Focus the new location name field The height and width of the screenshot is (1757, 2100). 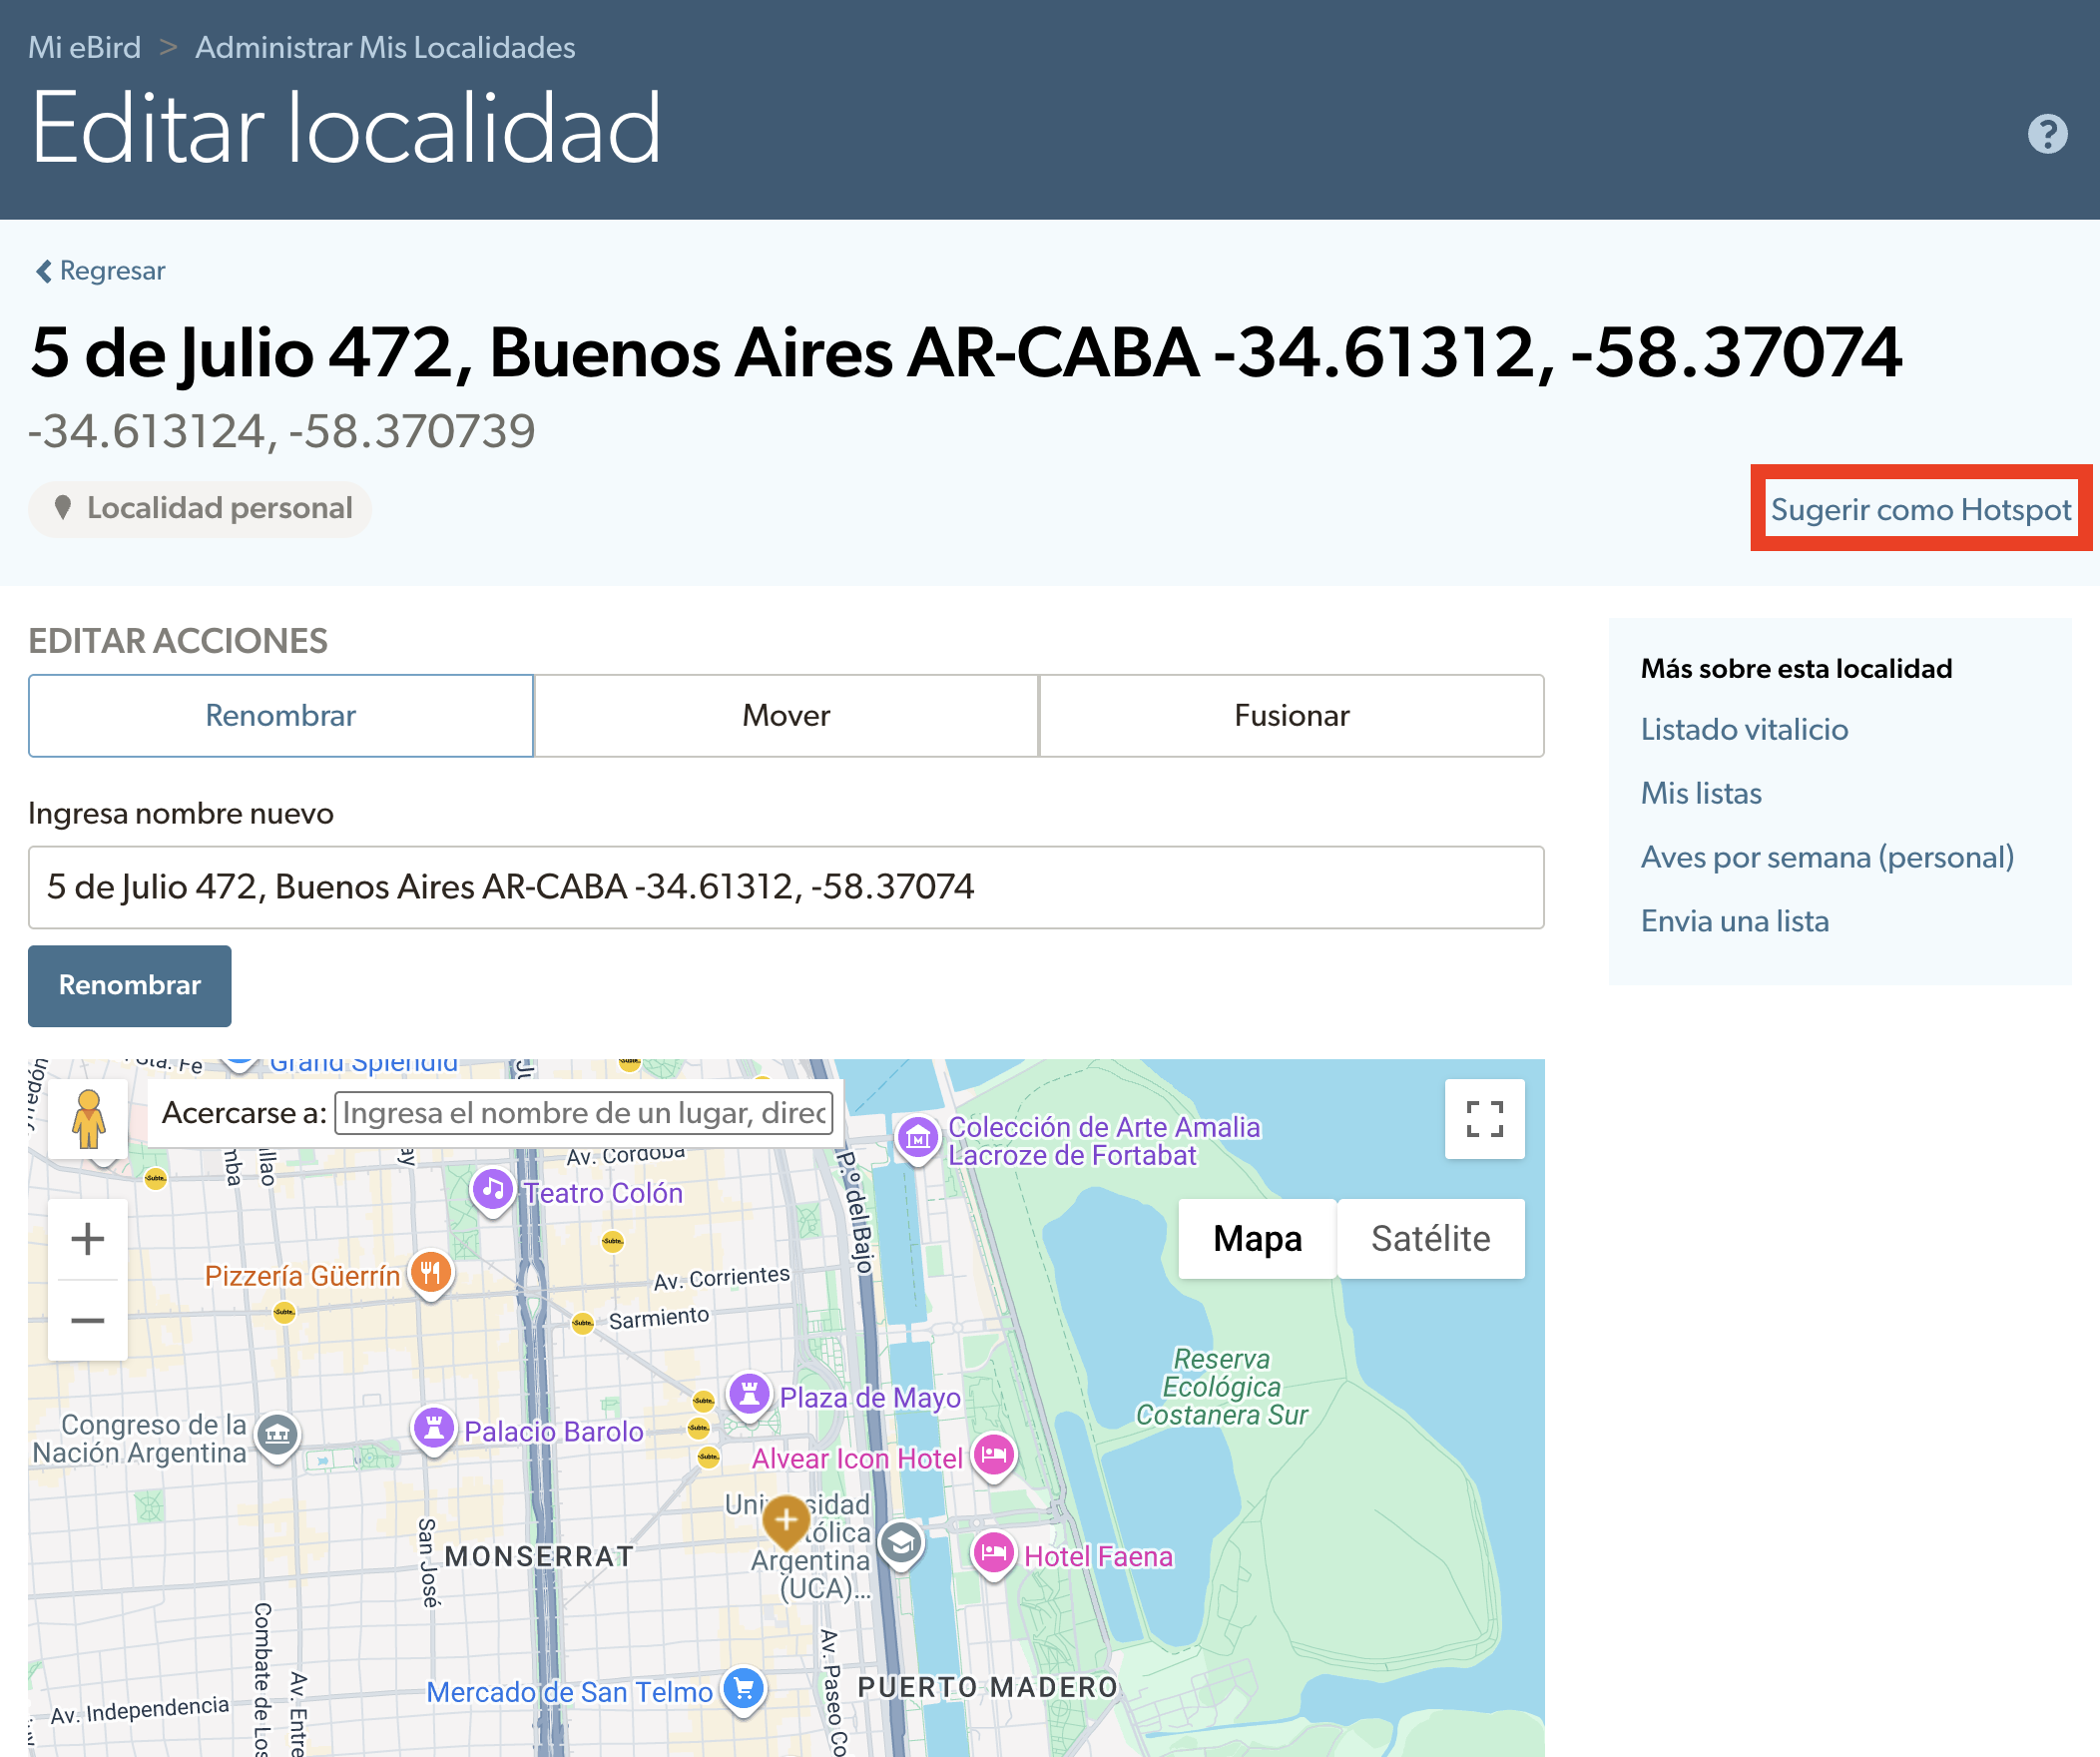(x=786, y=887)
